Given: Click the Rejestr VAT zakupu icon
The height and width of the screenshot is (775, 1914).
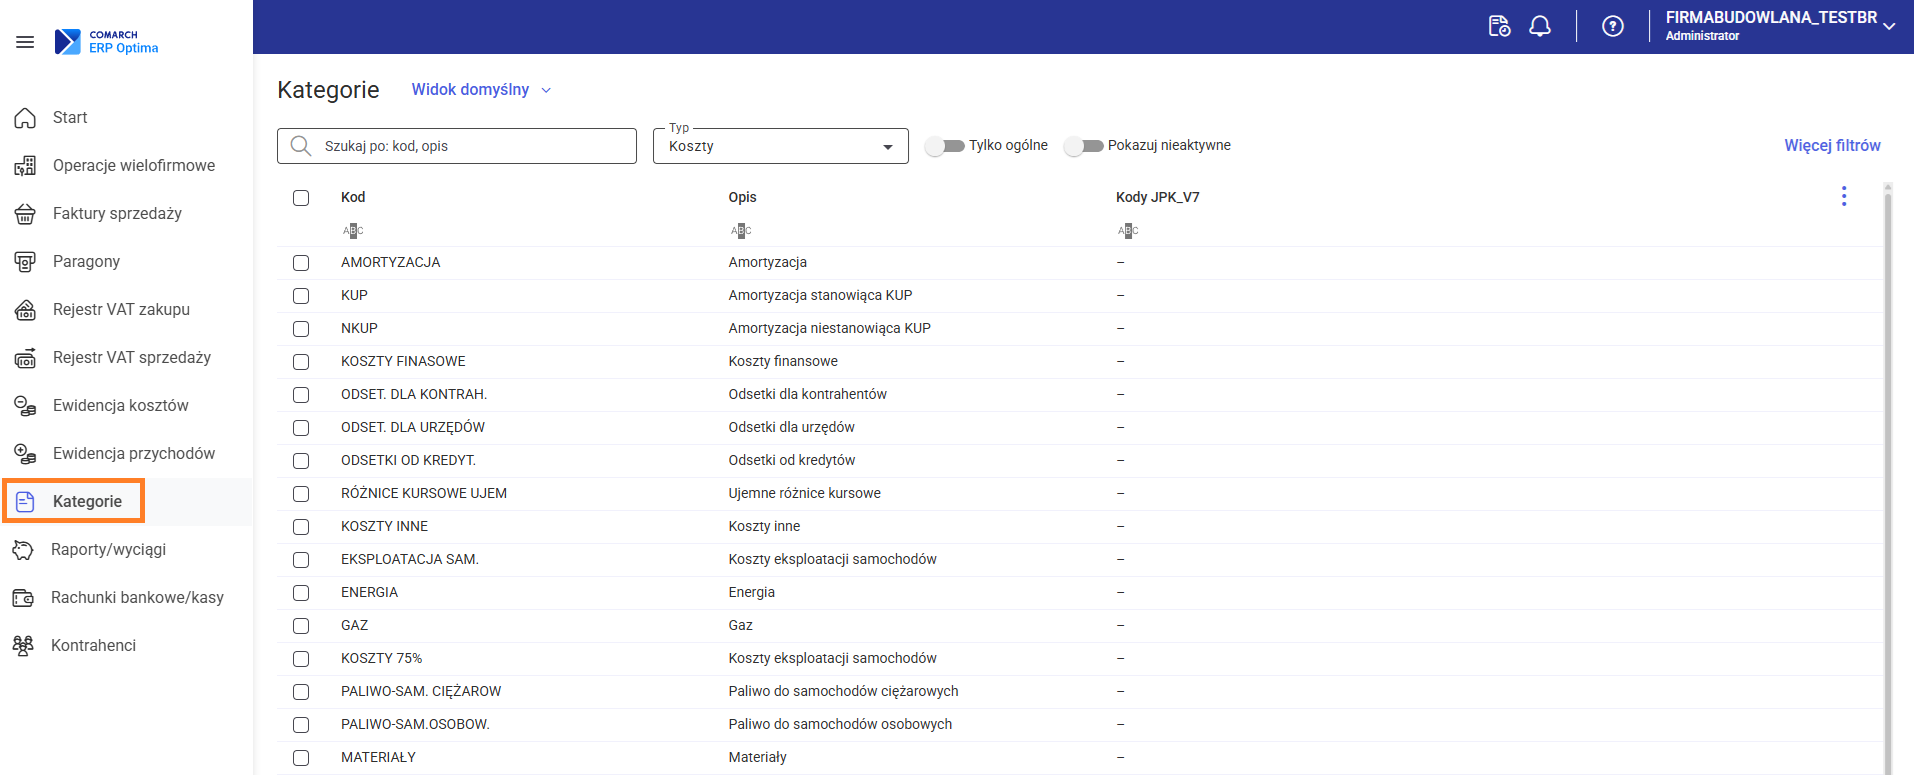Looking at the screenshot, I should (x=25, y=310).
